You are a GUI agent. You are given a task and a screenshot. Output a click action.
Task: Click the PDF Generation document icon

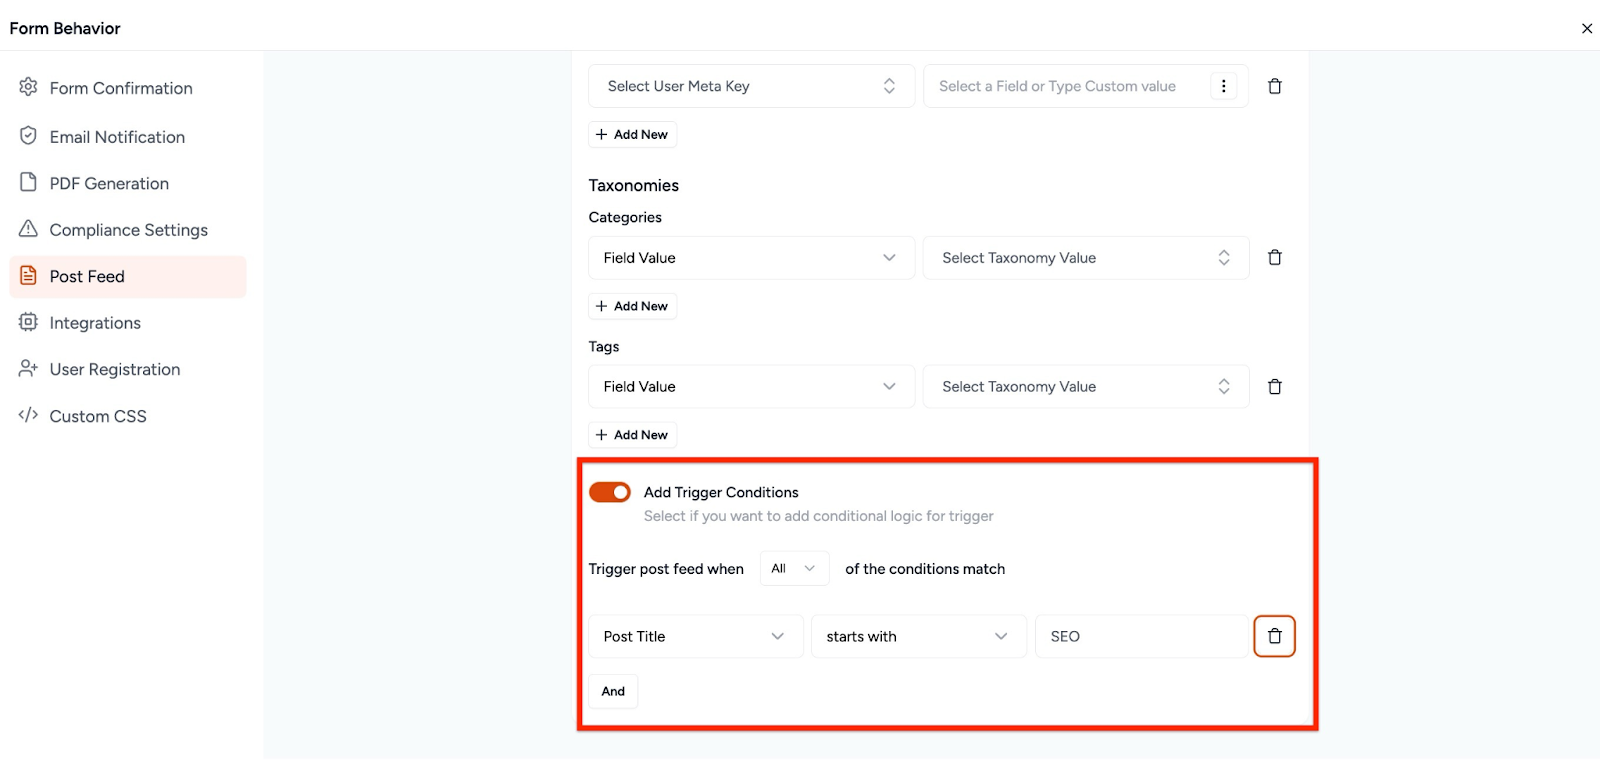28,183
